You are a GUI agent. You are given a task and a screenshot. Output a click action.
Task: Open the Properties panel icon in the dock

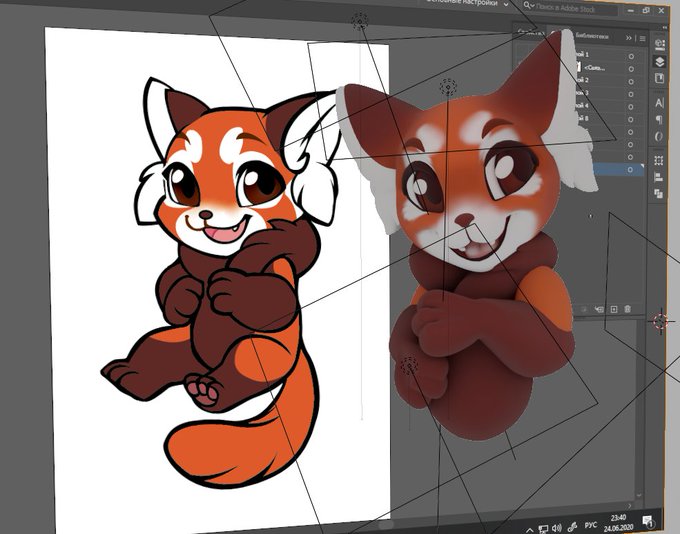pyautogui.click(x=660, y=43)
